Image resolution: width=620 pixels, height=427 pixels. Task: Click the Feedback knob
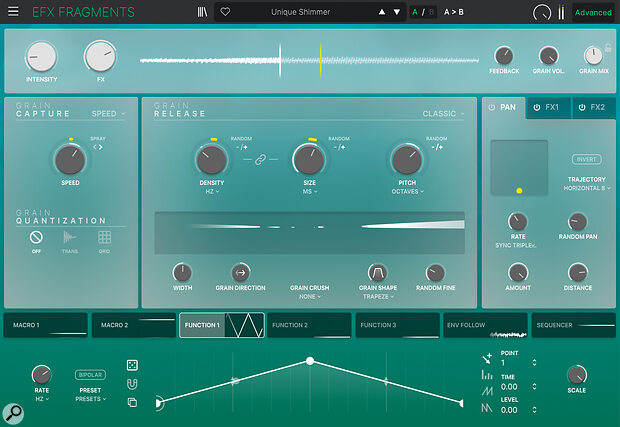[504, 56]
